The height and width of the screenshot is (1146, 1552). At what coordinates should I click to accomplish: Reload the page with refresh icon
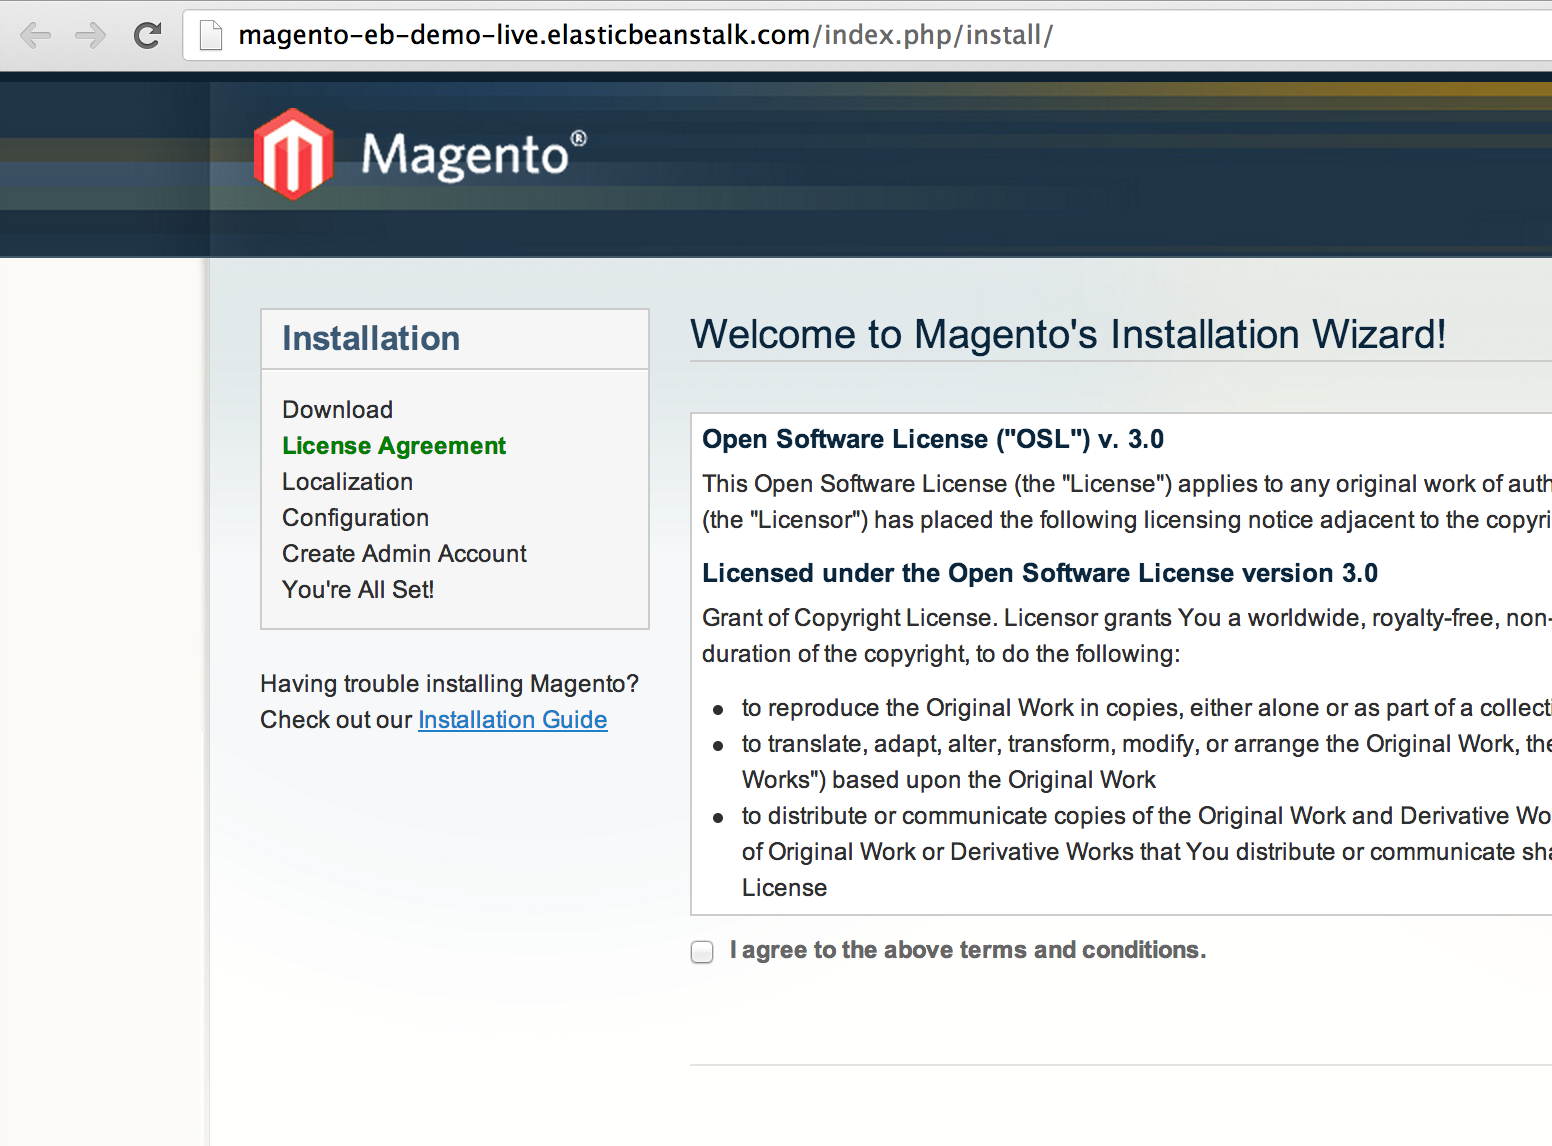click(147, 36)
